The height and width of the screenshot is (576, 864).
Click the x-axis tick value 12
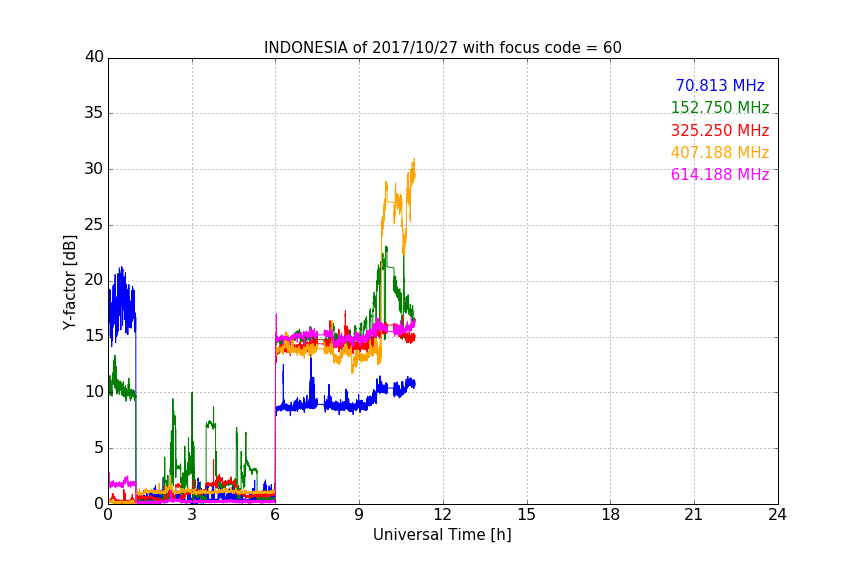[x=443, y=515]
